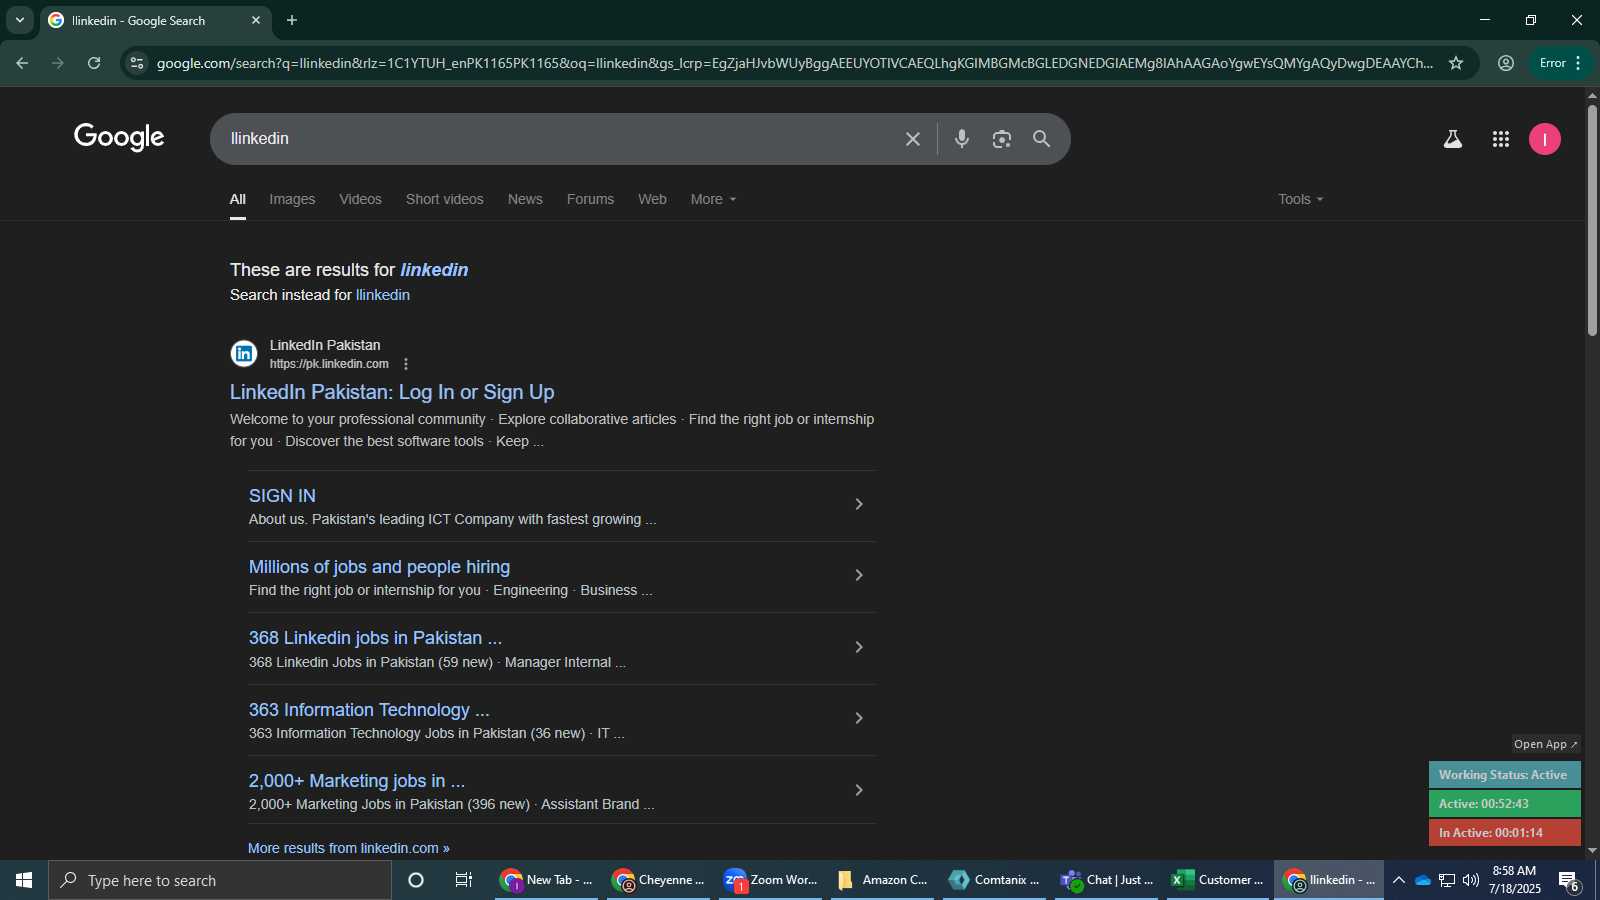Switch to the Short videos tab
Viewport: 1600px width, 900px height.
click(x=444, y=199)
